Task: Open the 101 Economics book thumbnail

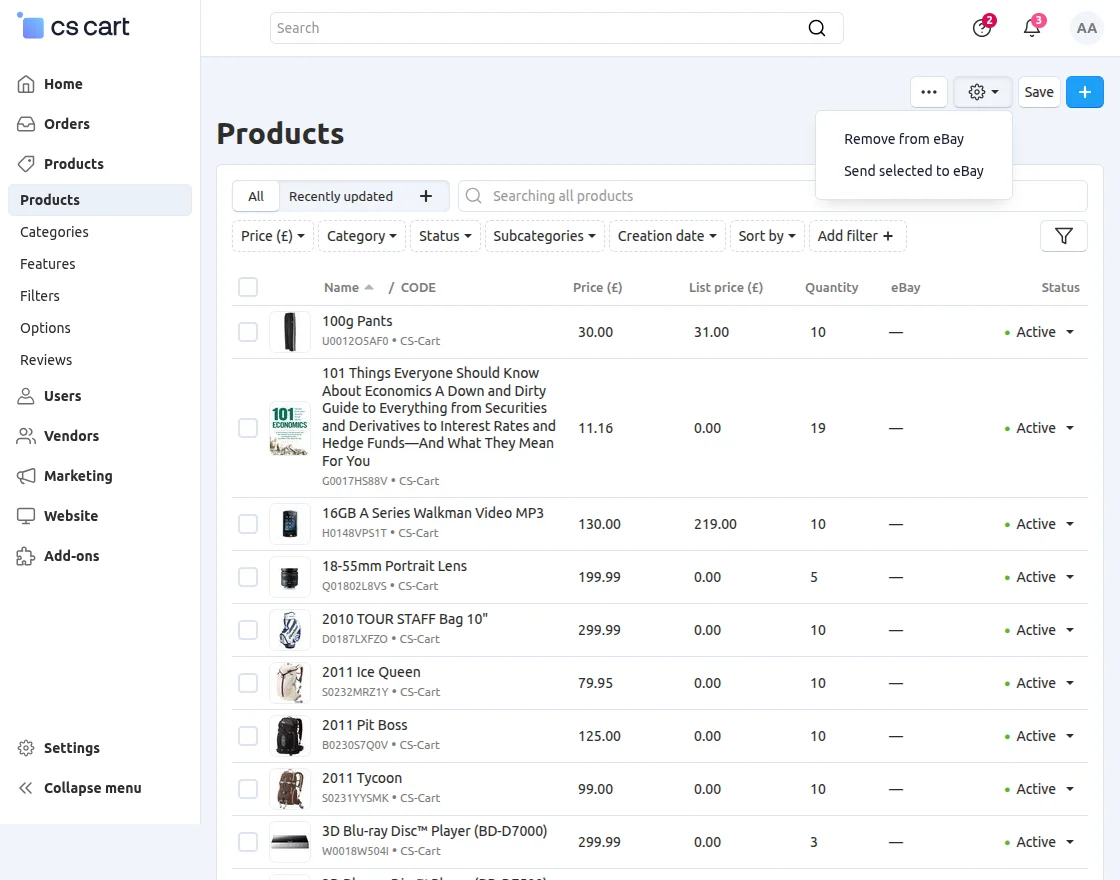Action: tap(289, 429)
